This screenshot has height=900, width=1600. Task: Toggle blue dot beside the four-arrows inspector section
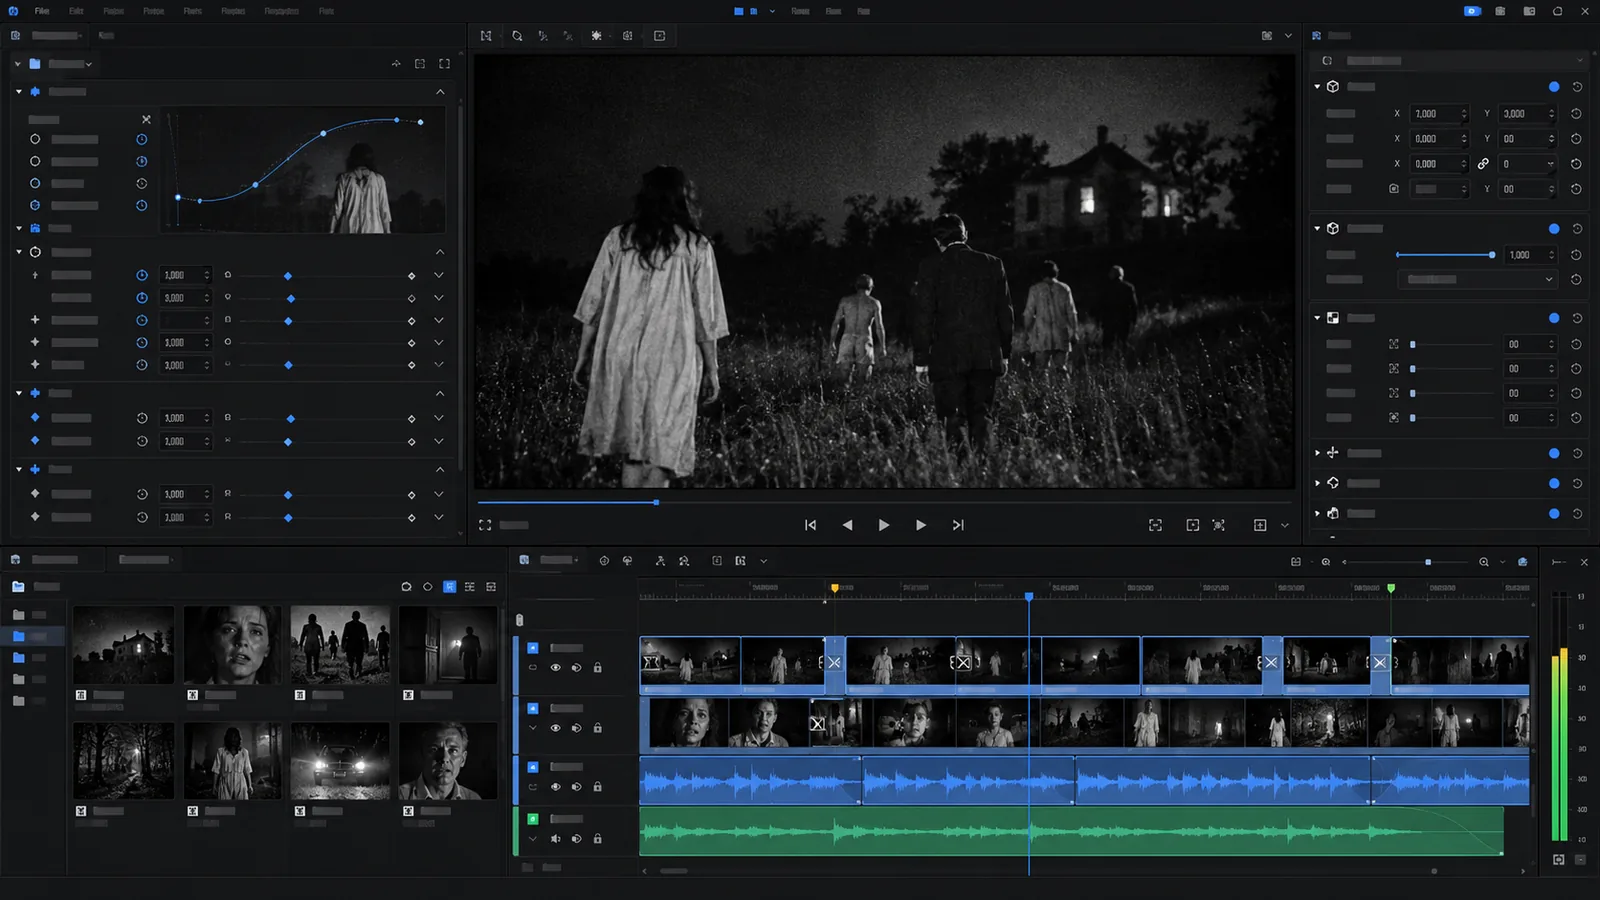click(x=1554, y=453)
